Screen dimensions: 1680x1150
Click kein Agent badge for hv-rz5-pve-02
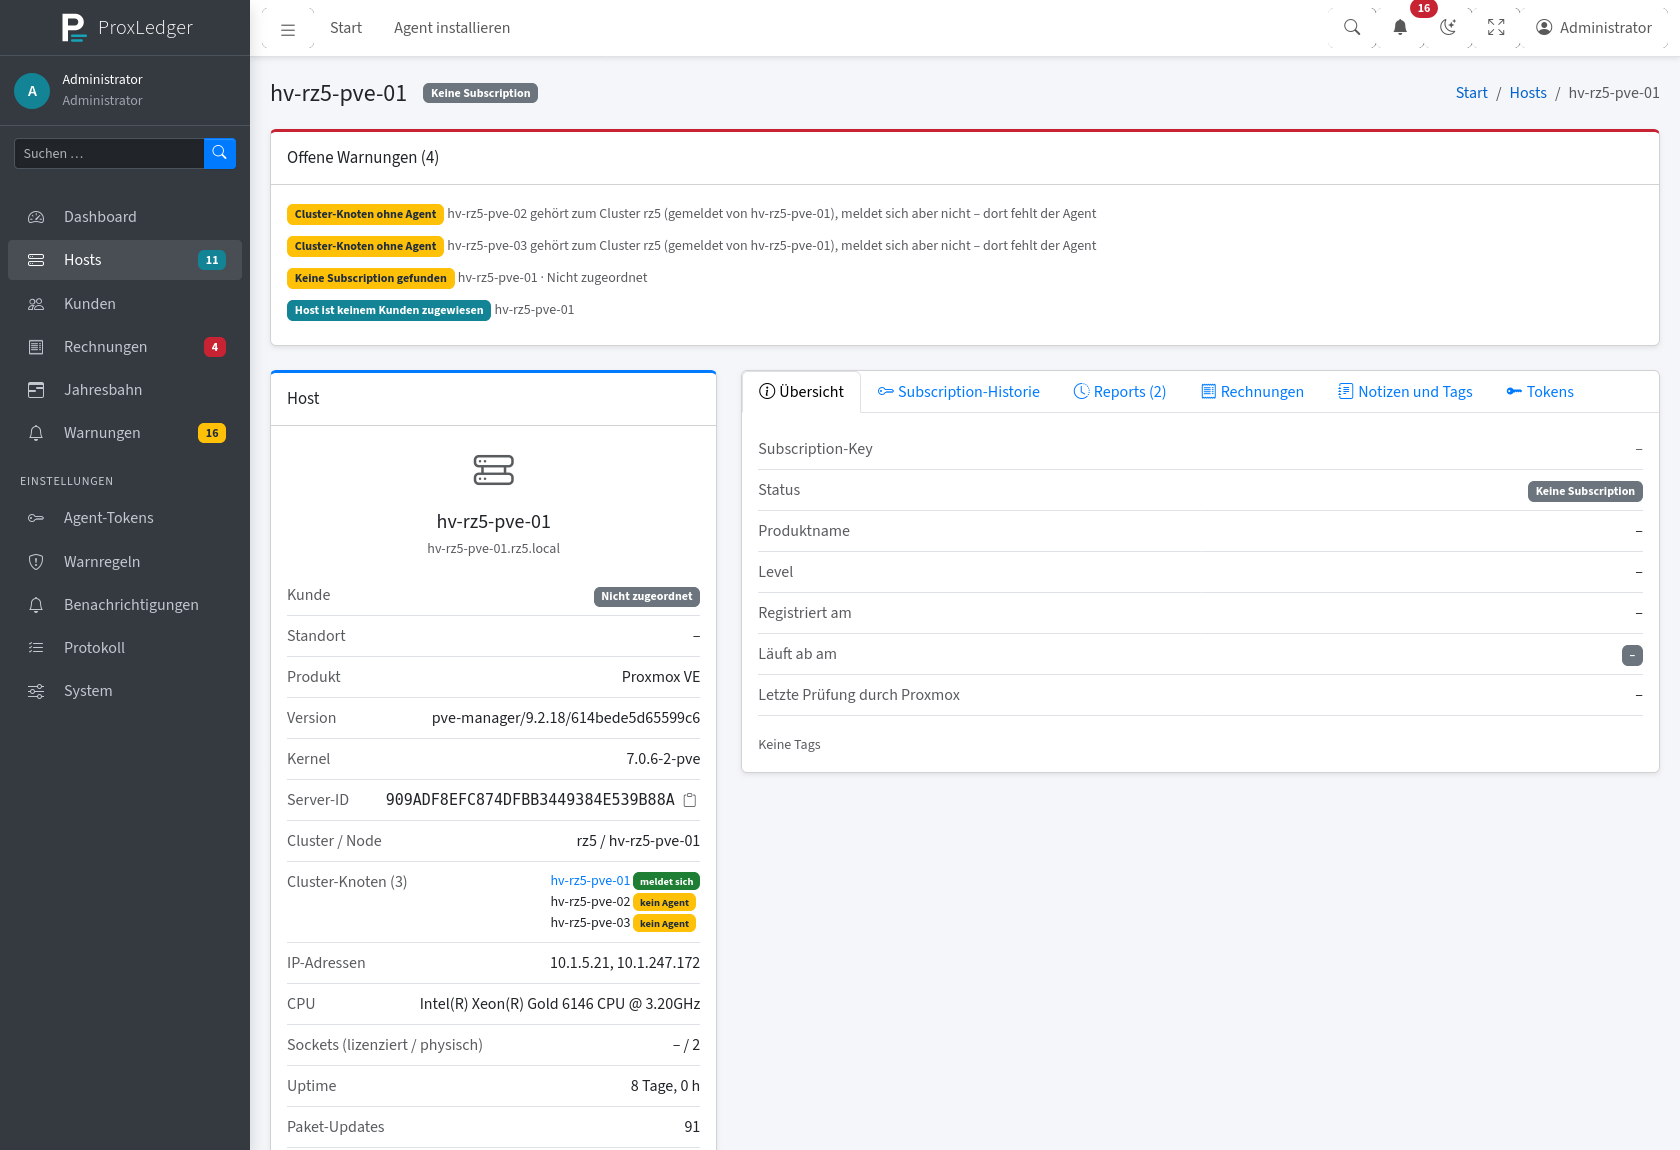coord(665,903)
